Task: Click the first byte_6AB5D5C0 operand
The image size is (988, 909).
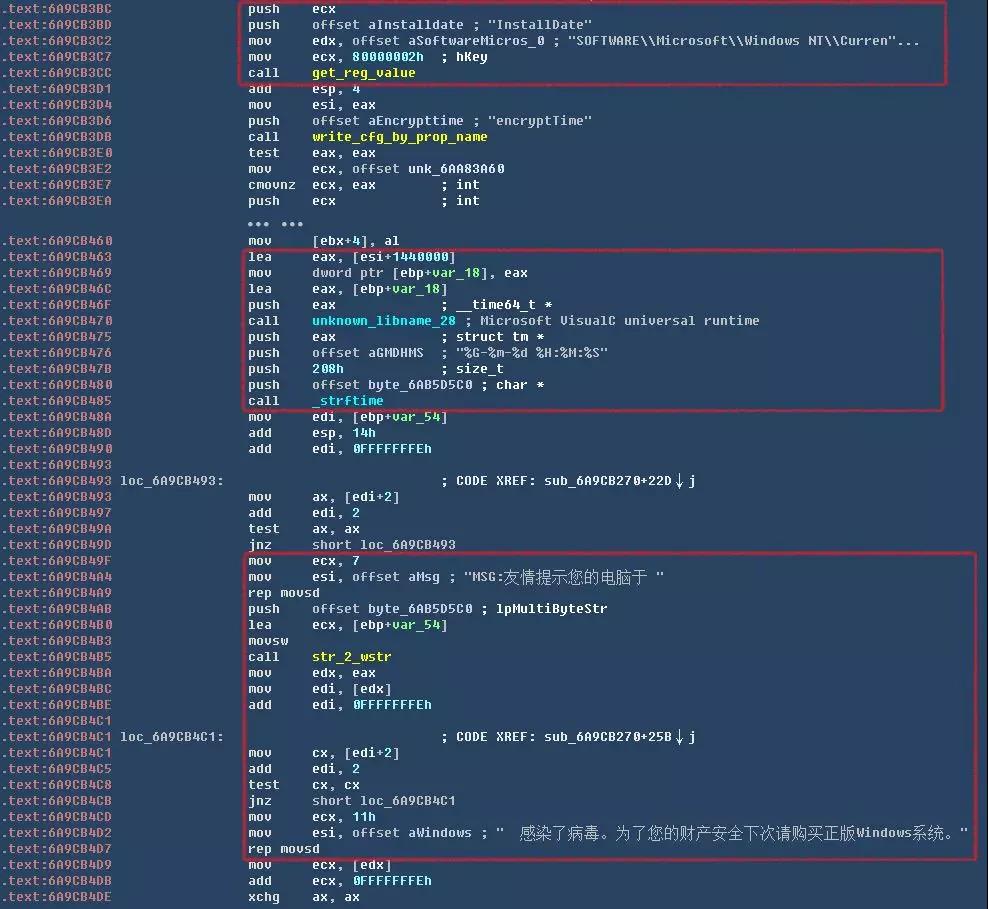Action: pyautogui.click(x=420, y=385)
